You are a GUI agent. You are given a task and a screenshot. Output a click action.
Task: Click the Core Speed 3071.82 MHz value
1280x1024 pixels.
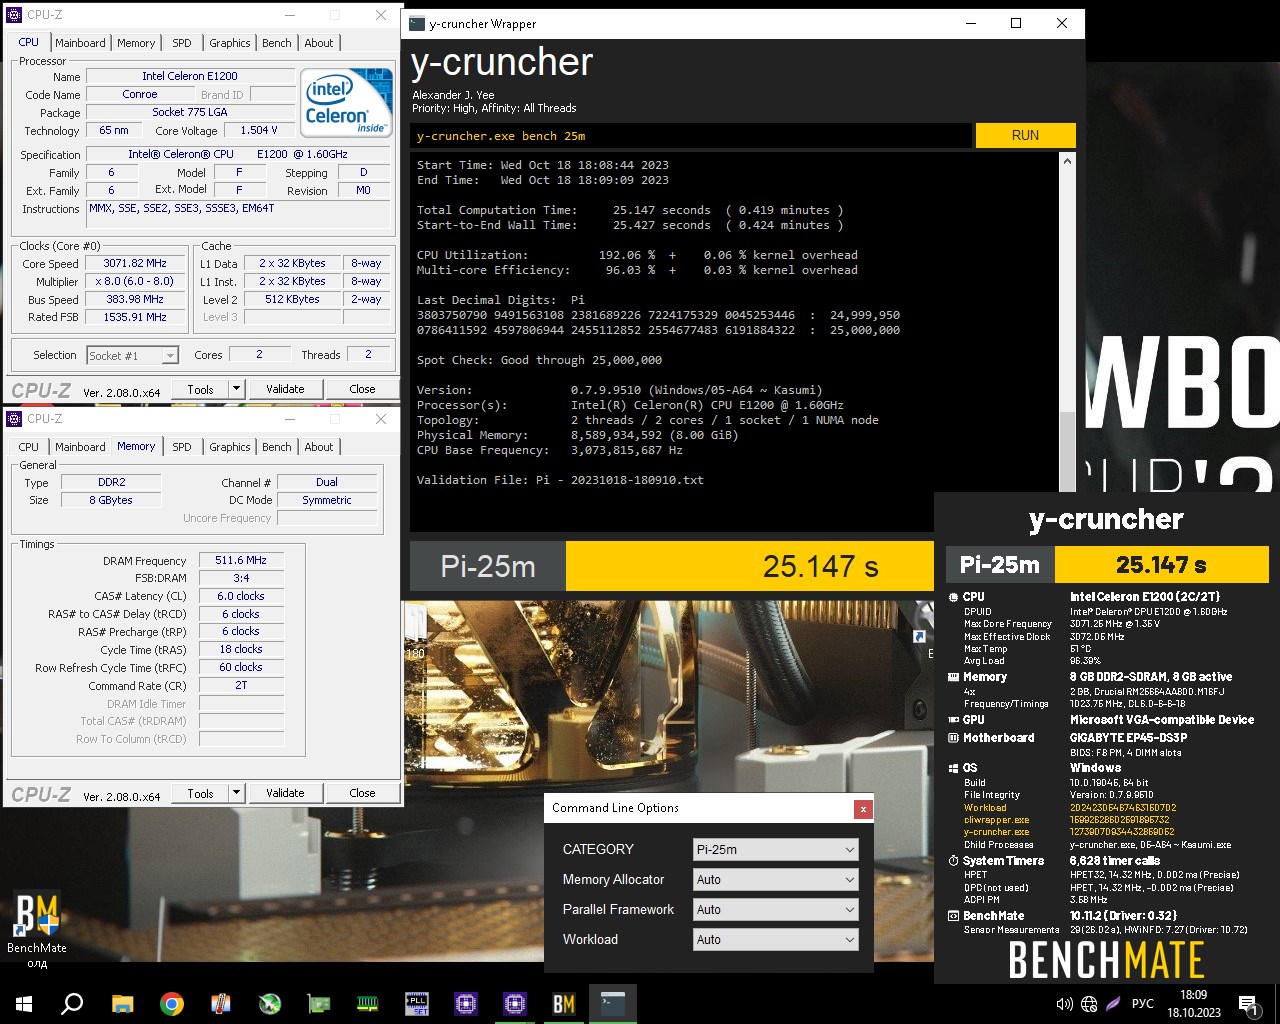[x=135, y=263]
